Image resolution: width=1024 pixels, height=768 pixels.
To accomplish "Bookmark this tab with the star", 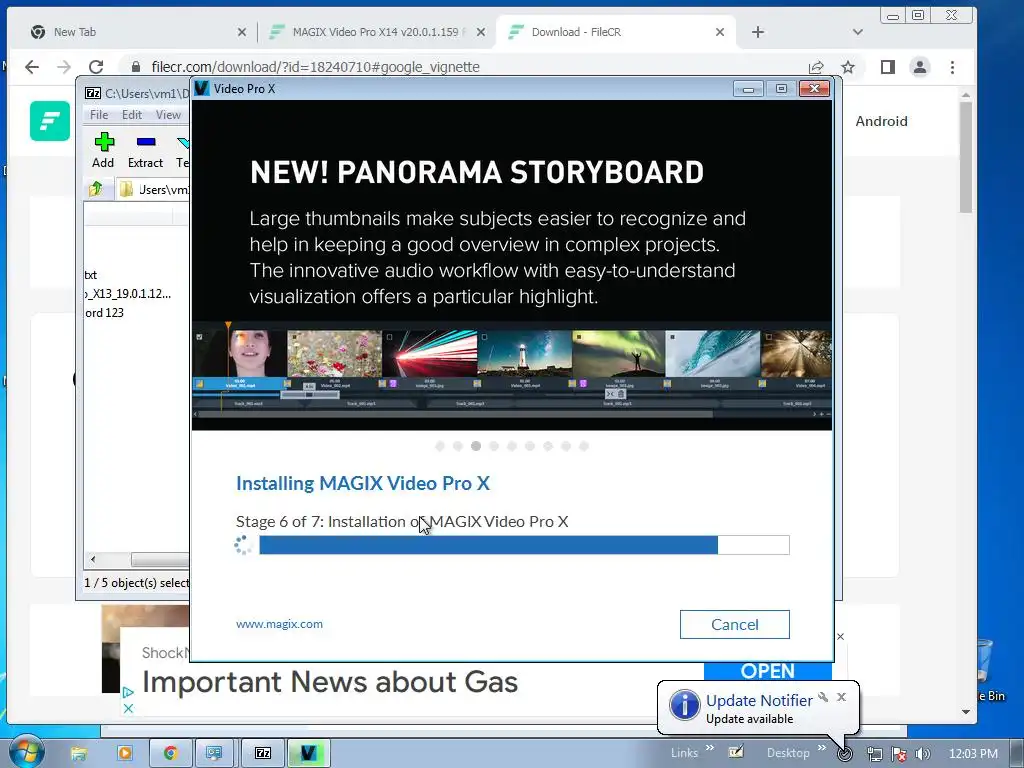I will click(848, 67).
